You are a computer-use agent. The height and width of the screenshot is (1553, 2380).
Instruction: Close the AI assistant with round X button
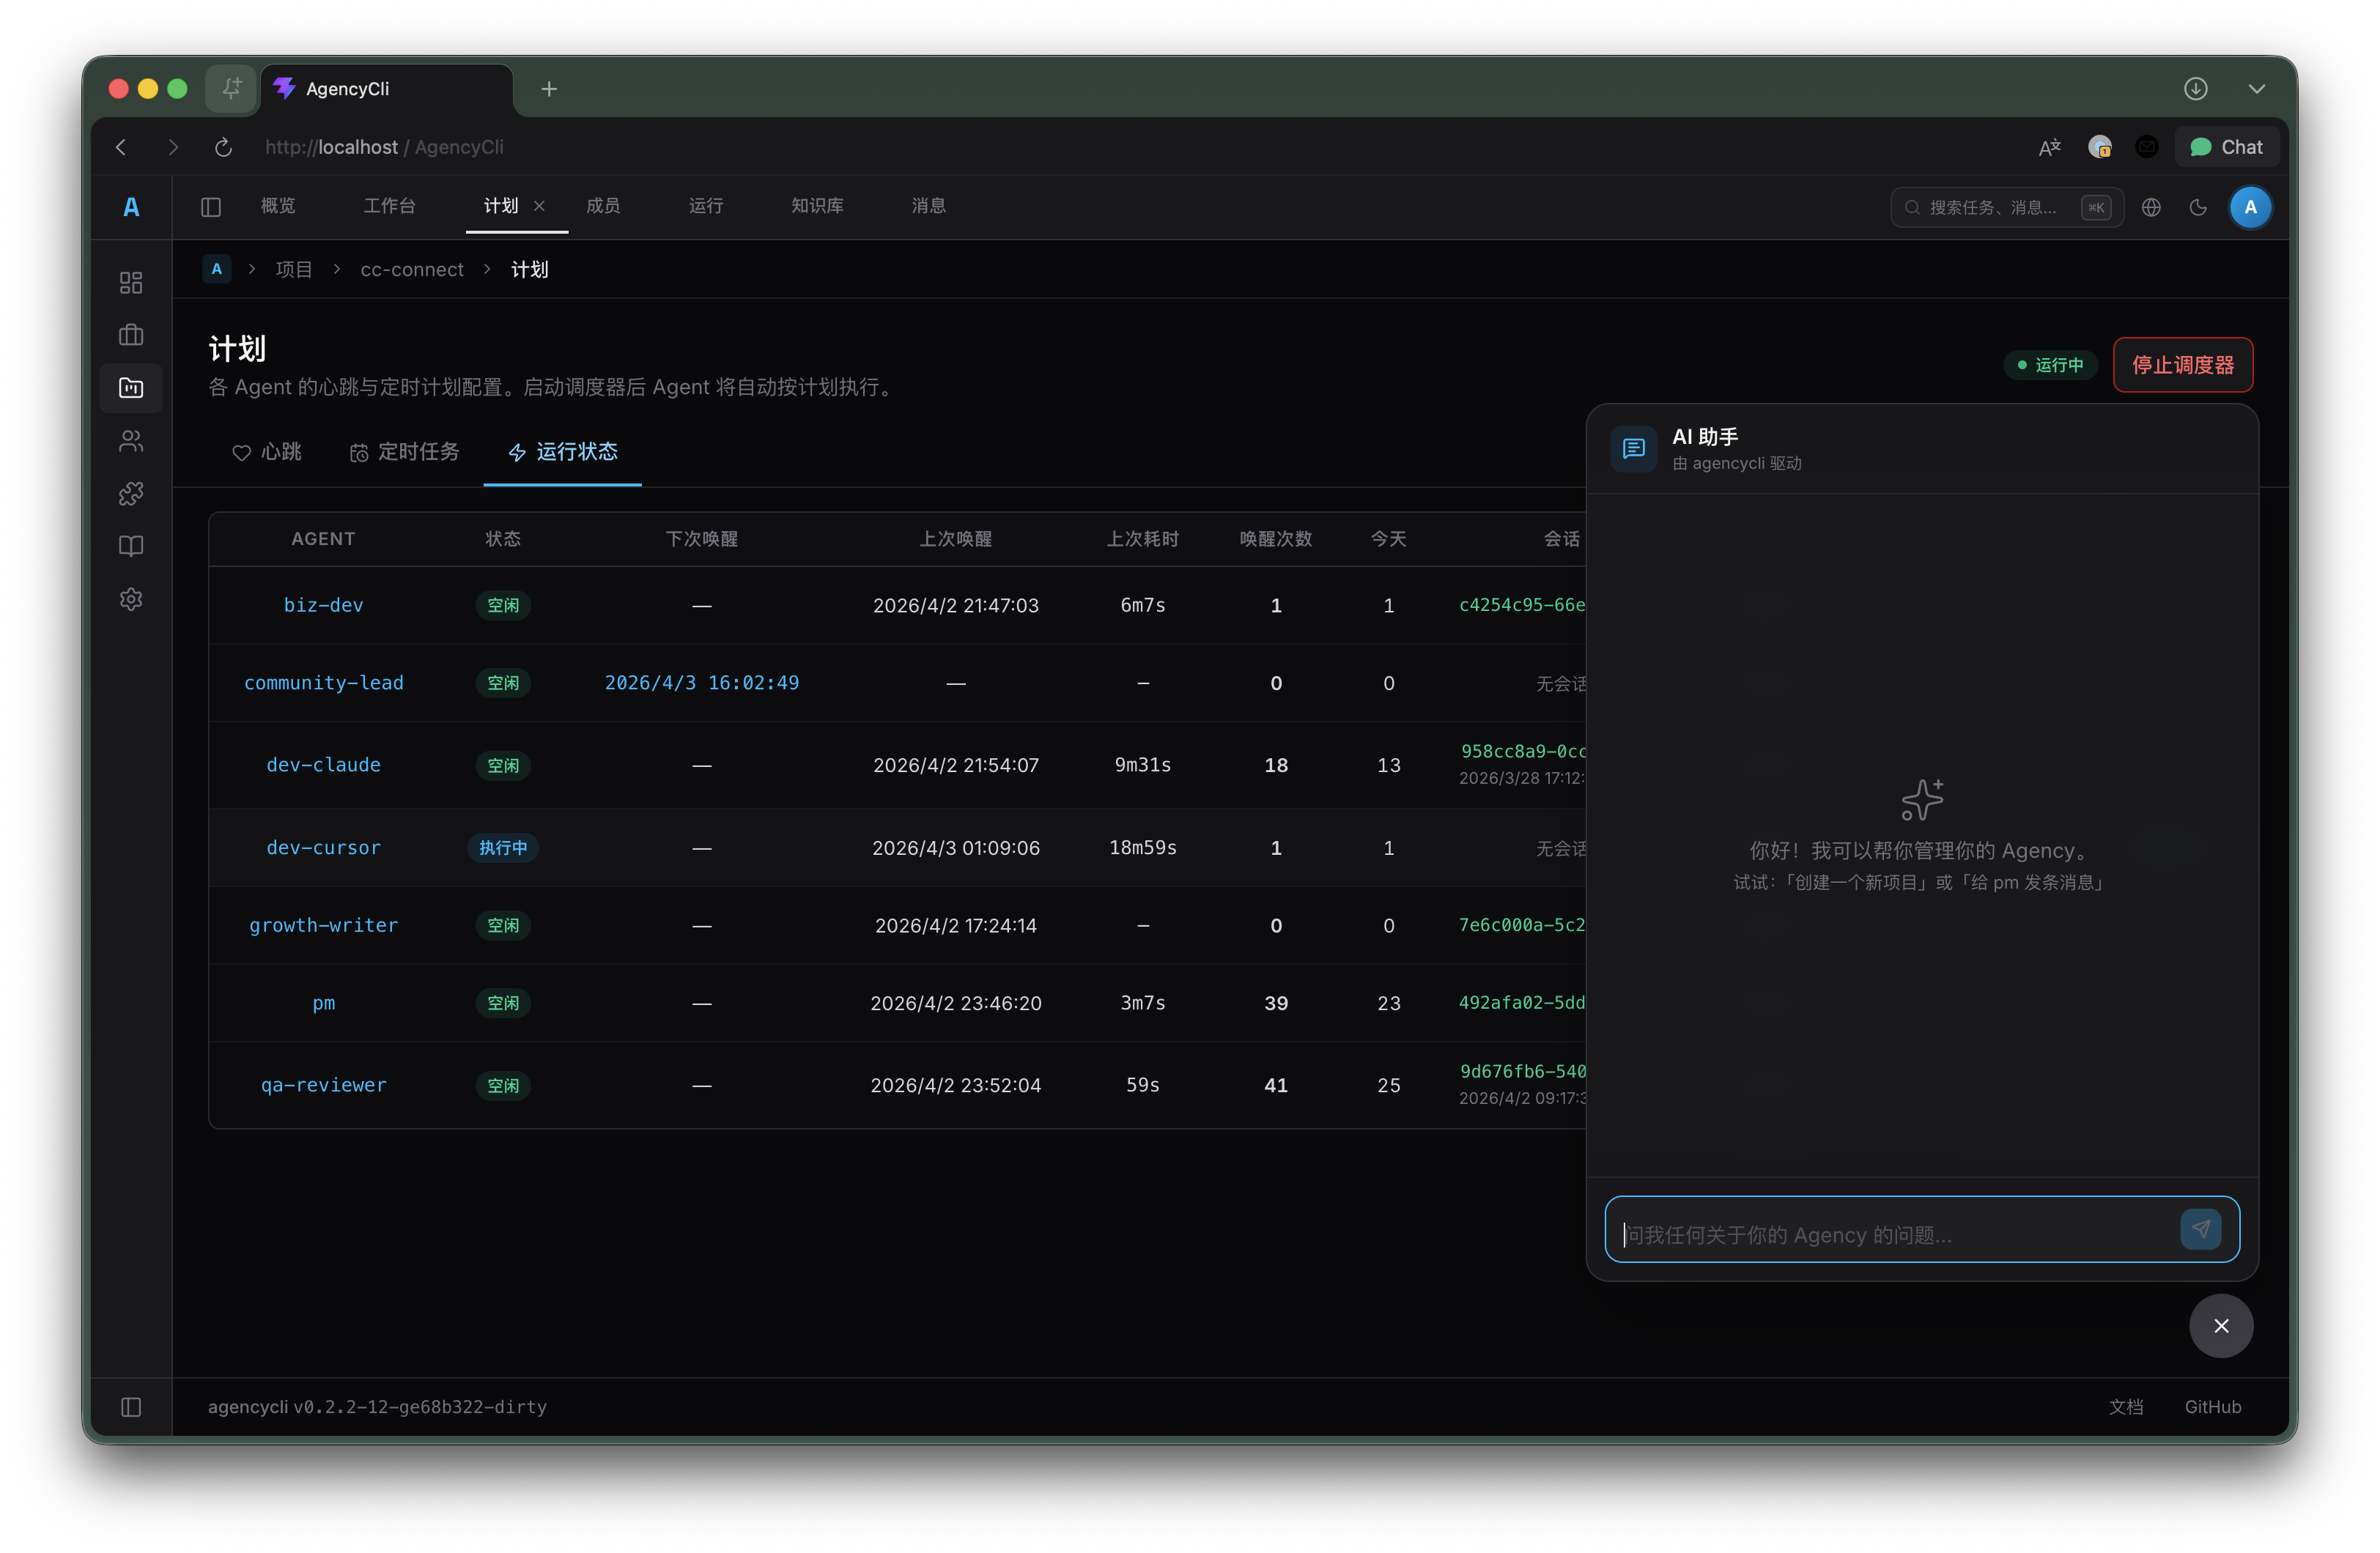pos(2220,1326)
